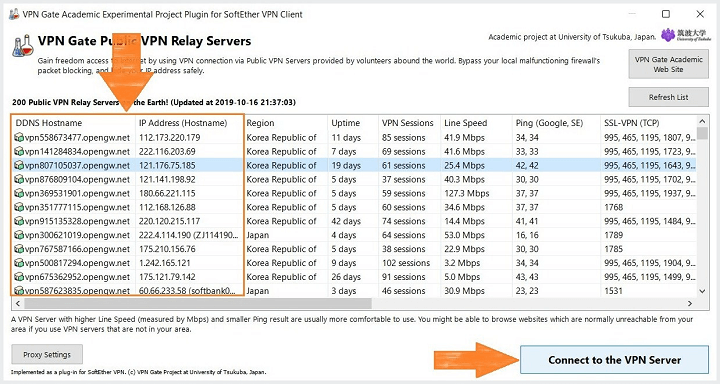Click server icon beside vpn369531901.opengw.net
Image resolution: width=720 pixels, height=384 pixels.
[x=19, y=193]
